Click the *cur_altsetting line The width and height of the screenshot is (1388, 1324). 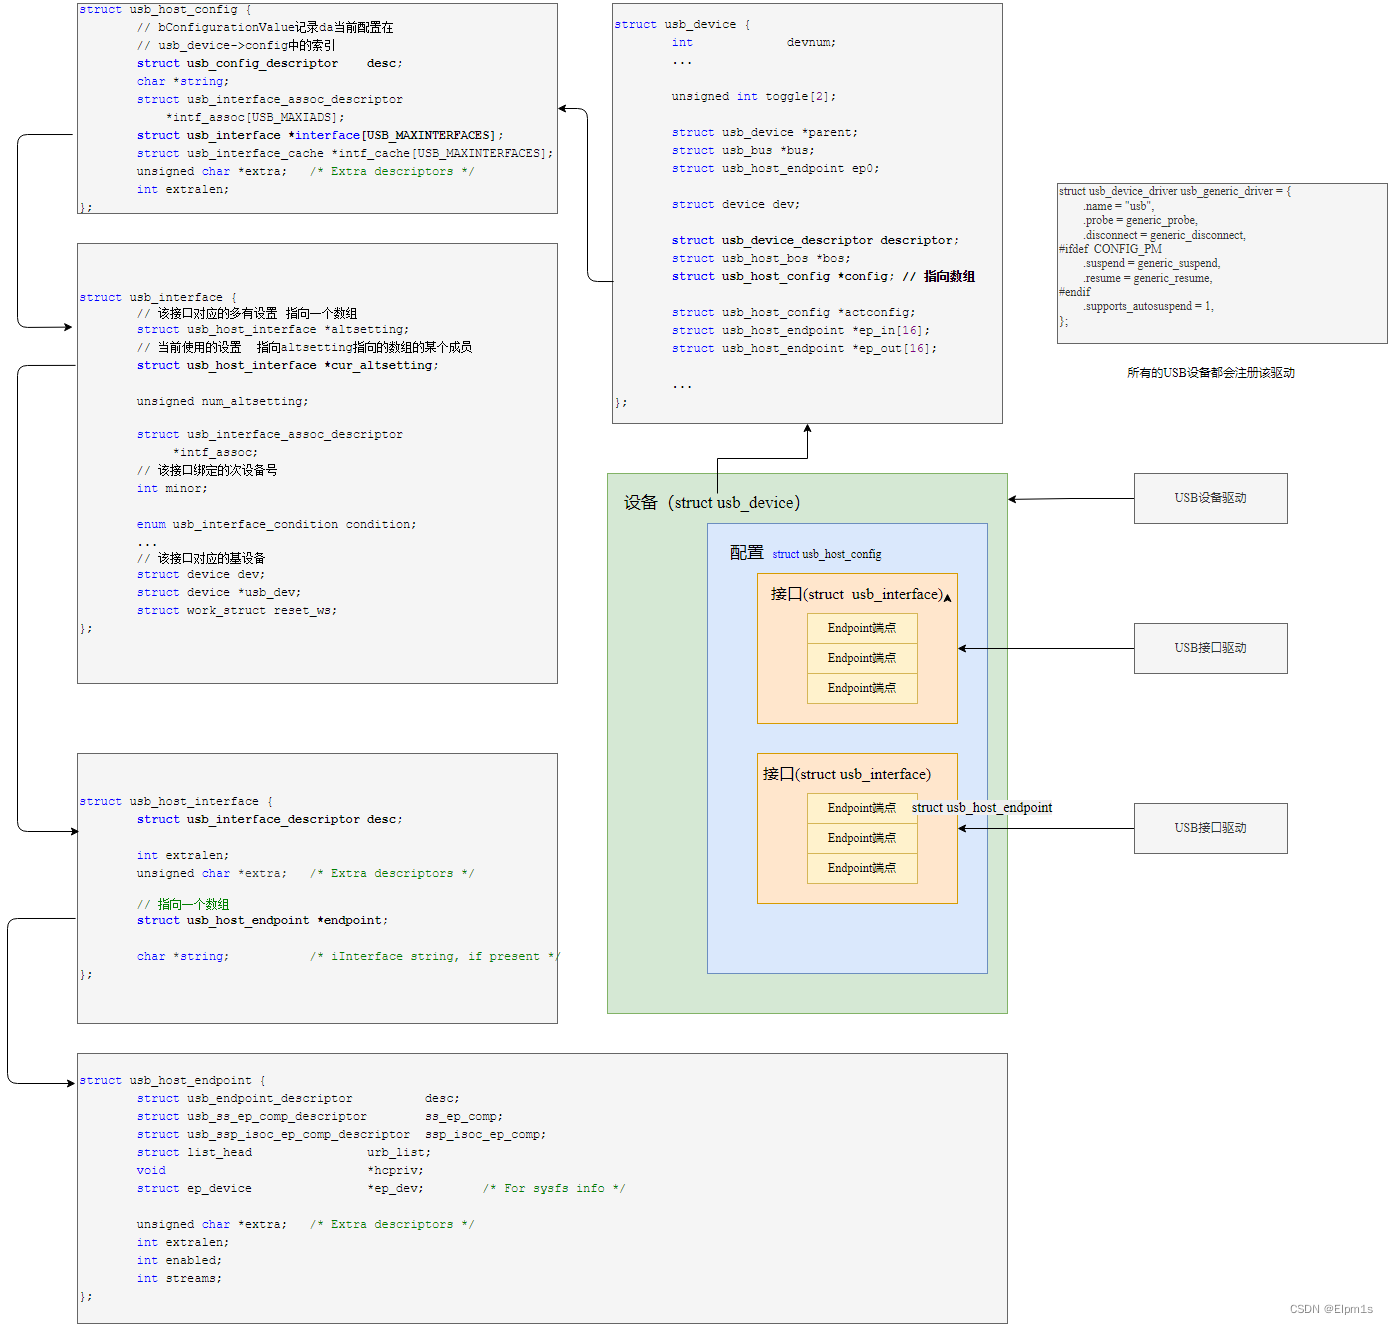pyautogui.click(x=287, y=365)
